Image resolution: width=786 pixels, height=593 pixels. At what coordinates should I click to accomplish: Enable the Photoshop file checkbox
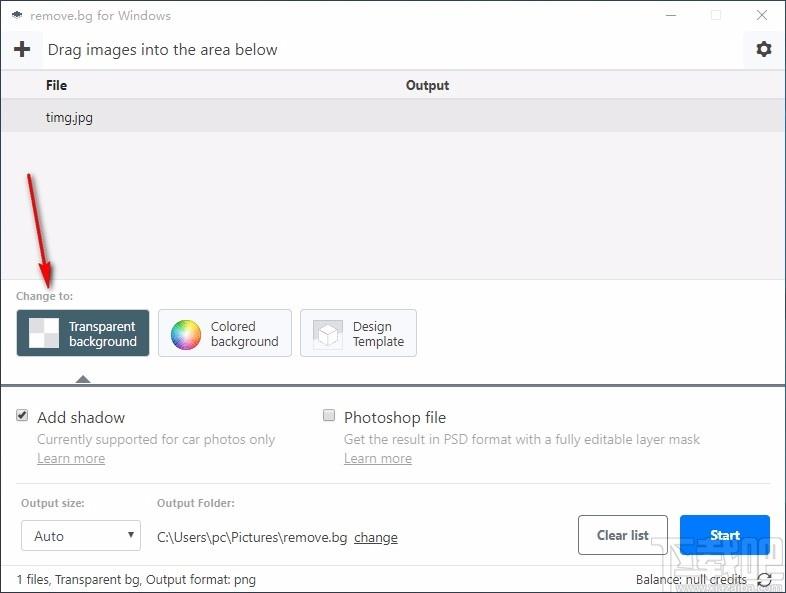click(x=329, y=415)
